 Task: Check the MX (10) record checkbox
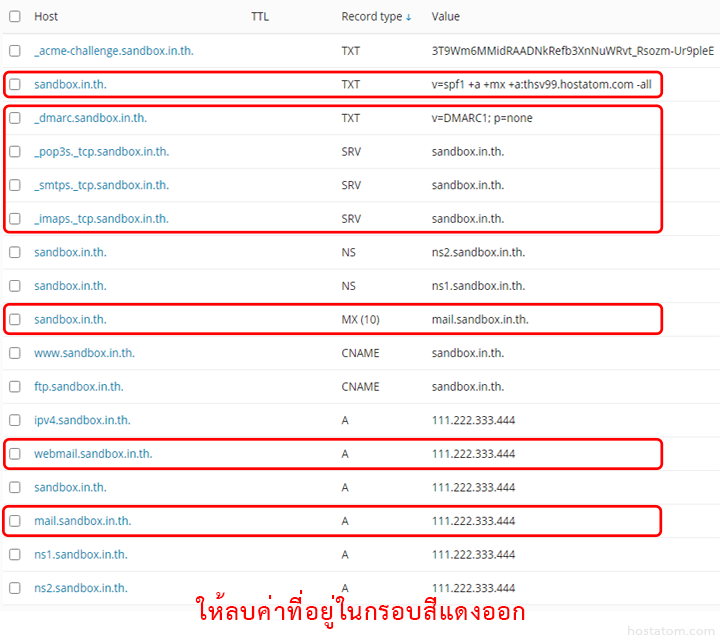pyautogui.click(x=14, y=320)
